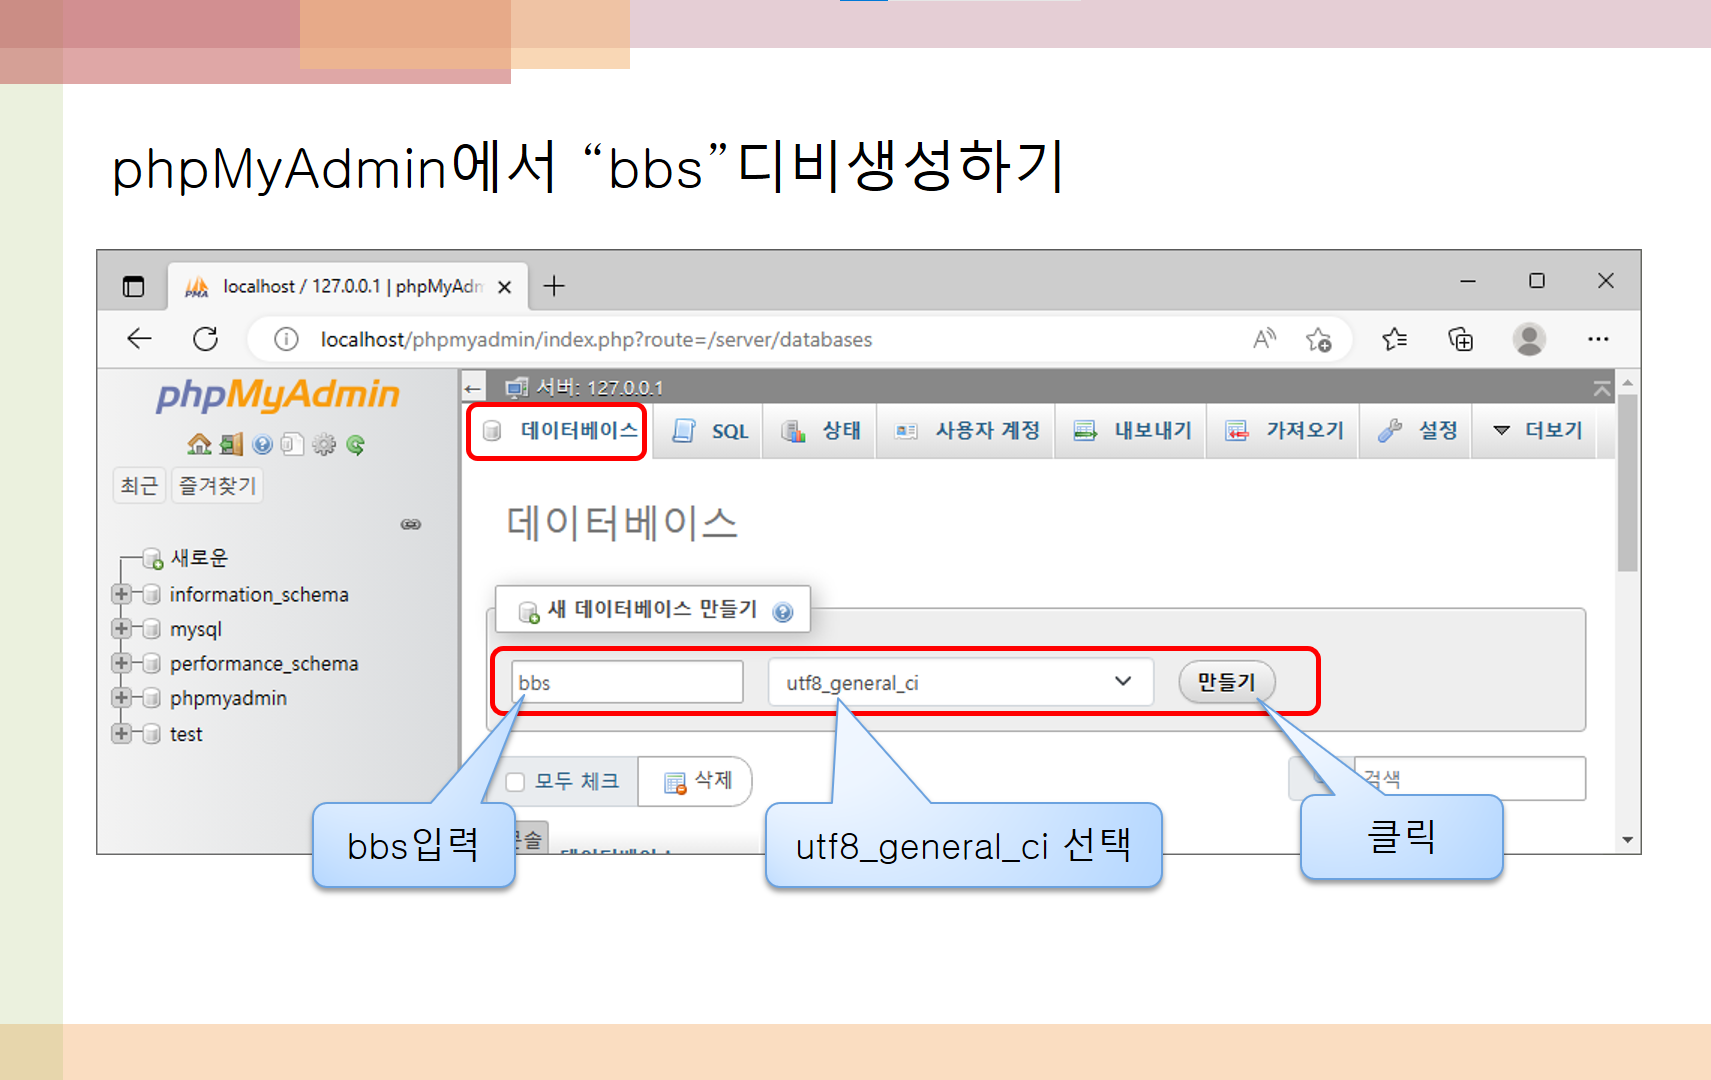Reload navigation panel green refresh icon
This screenshot has width=1711, height=1080.
tap(355, 444)
